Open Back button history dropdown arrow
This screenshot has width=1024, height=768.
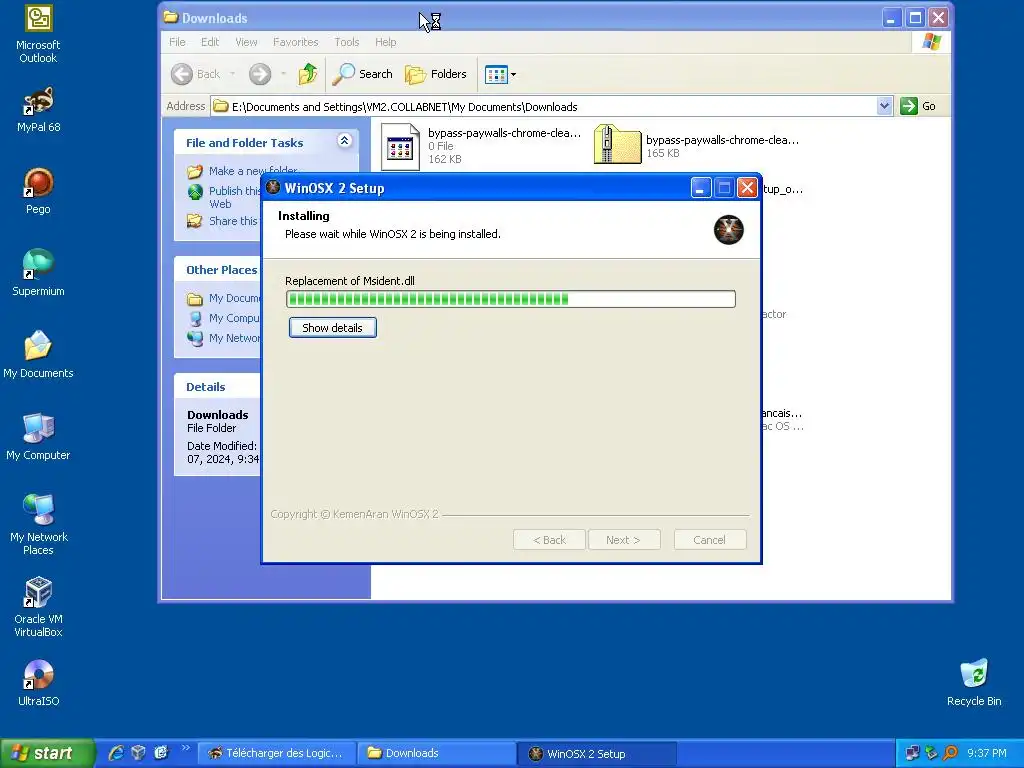232,74
